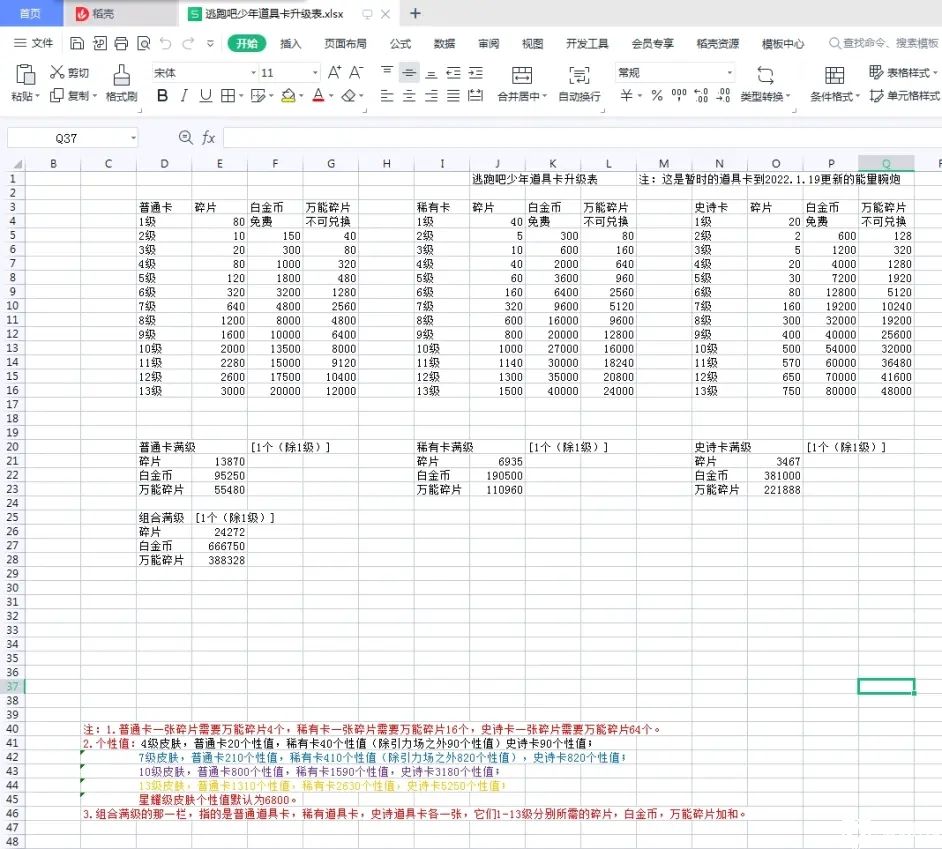Click the Auto Wrap (自动换行) icon

click(x=579, y=76)
